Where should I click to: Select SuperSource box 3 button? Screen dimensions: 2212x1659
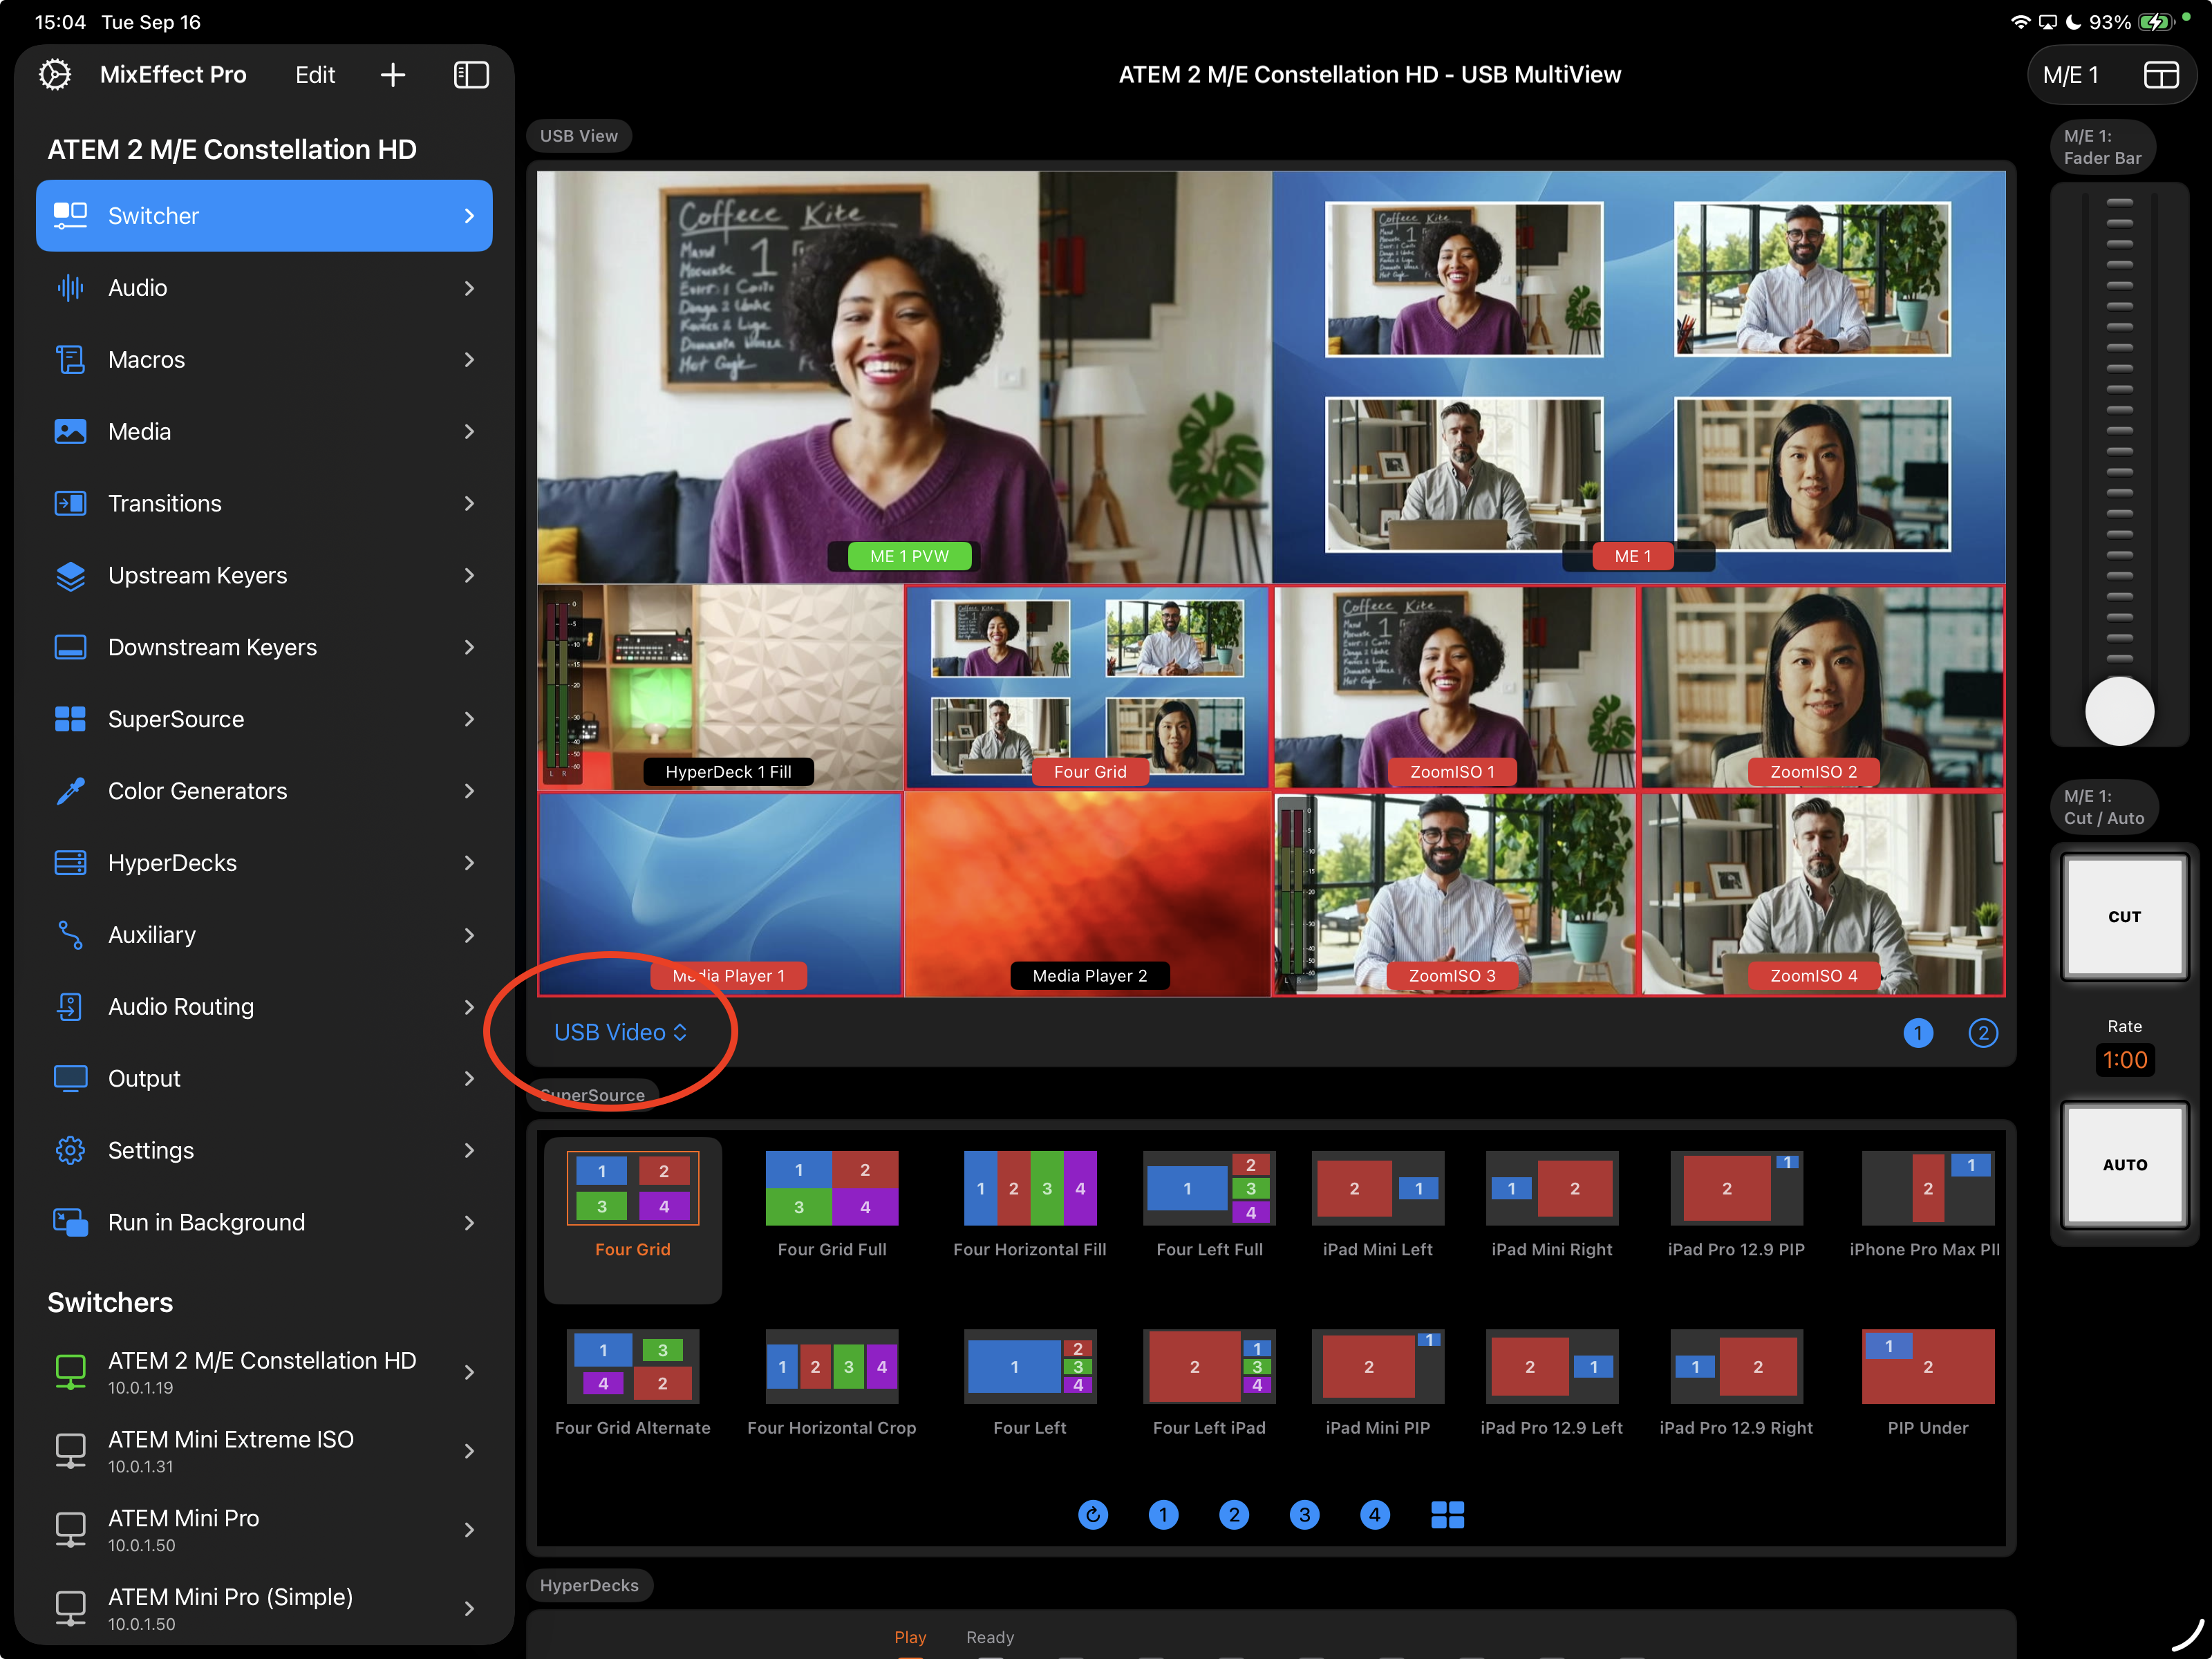point(1304,1514)
